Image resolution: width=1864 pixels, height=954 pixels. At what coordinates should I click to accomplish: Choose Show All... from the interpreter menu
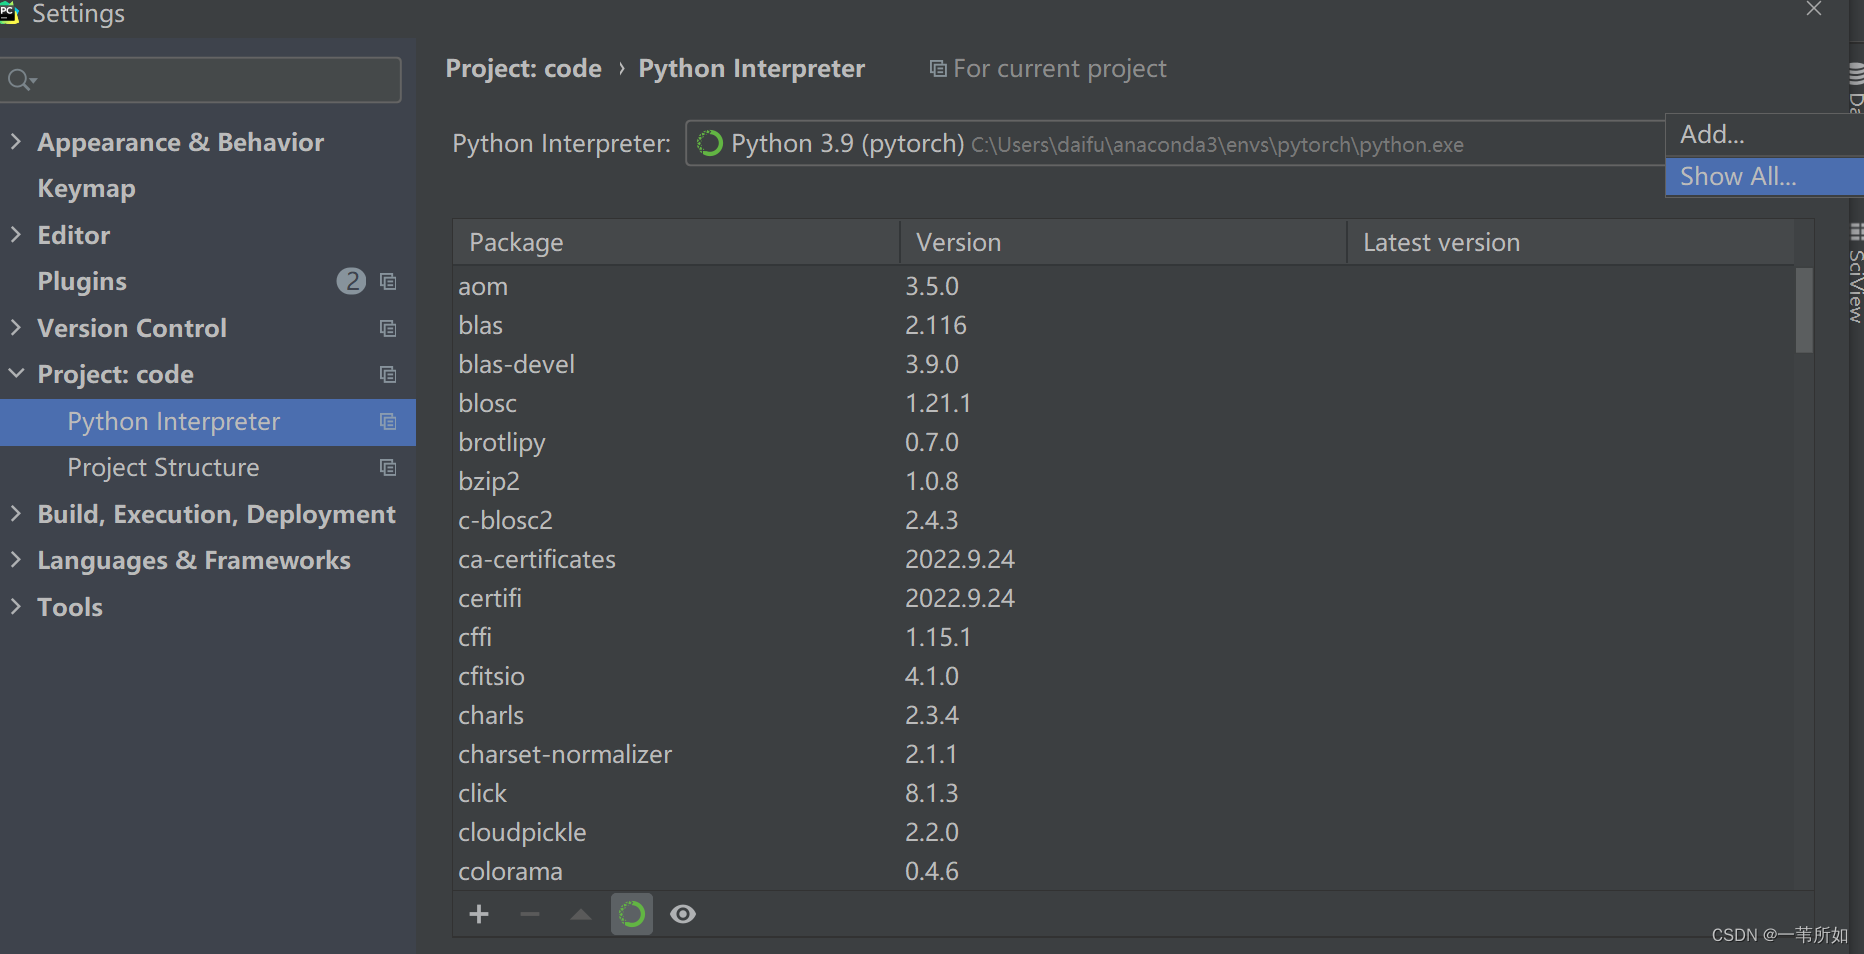point(1764,176)
